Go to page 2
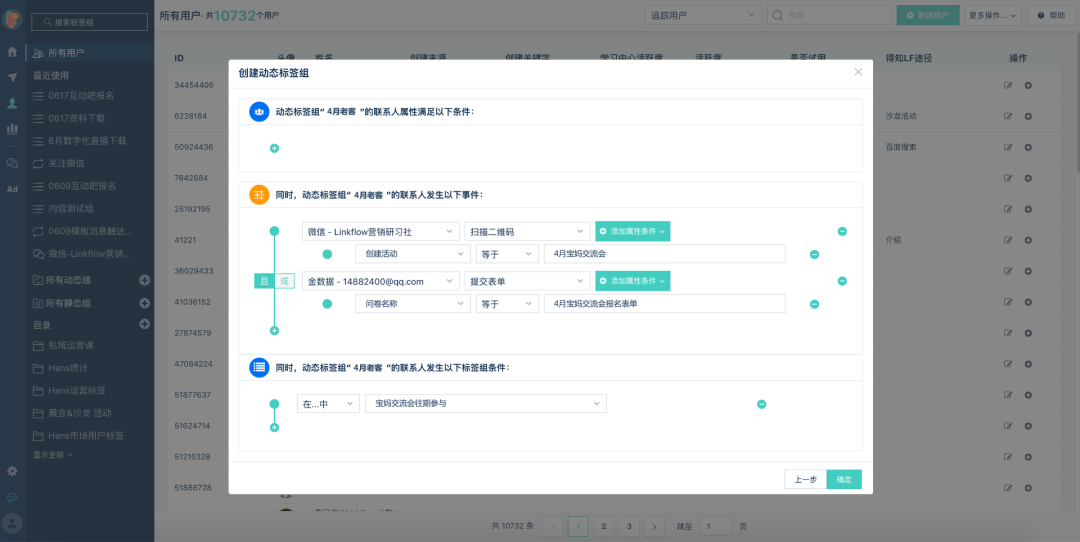 [603, 526]
